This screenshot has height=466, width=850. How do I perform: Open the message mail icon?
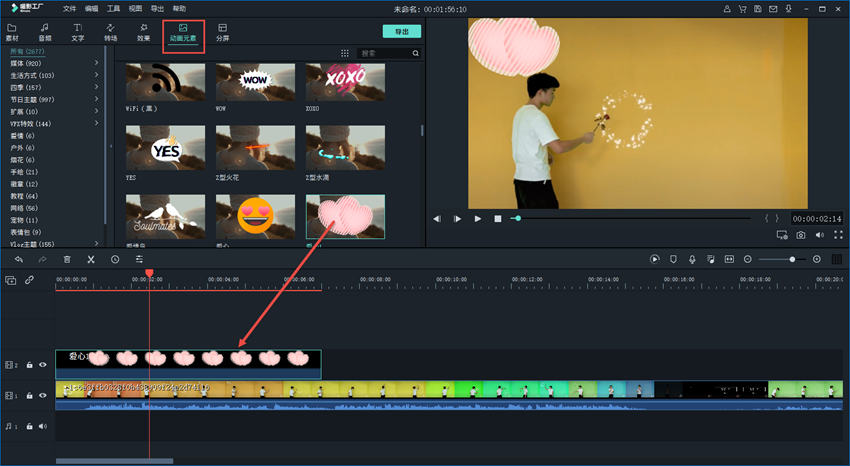773,9
